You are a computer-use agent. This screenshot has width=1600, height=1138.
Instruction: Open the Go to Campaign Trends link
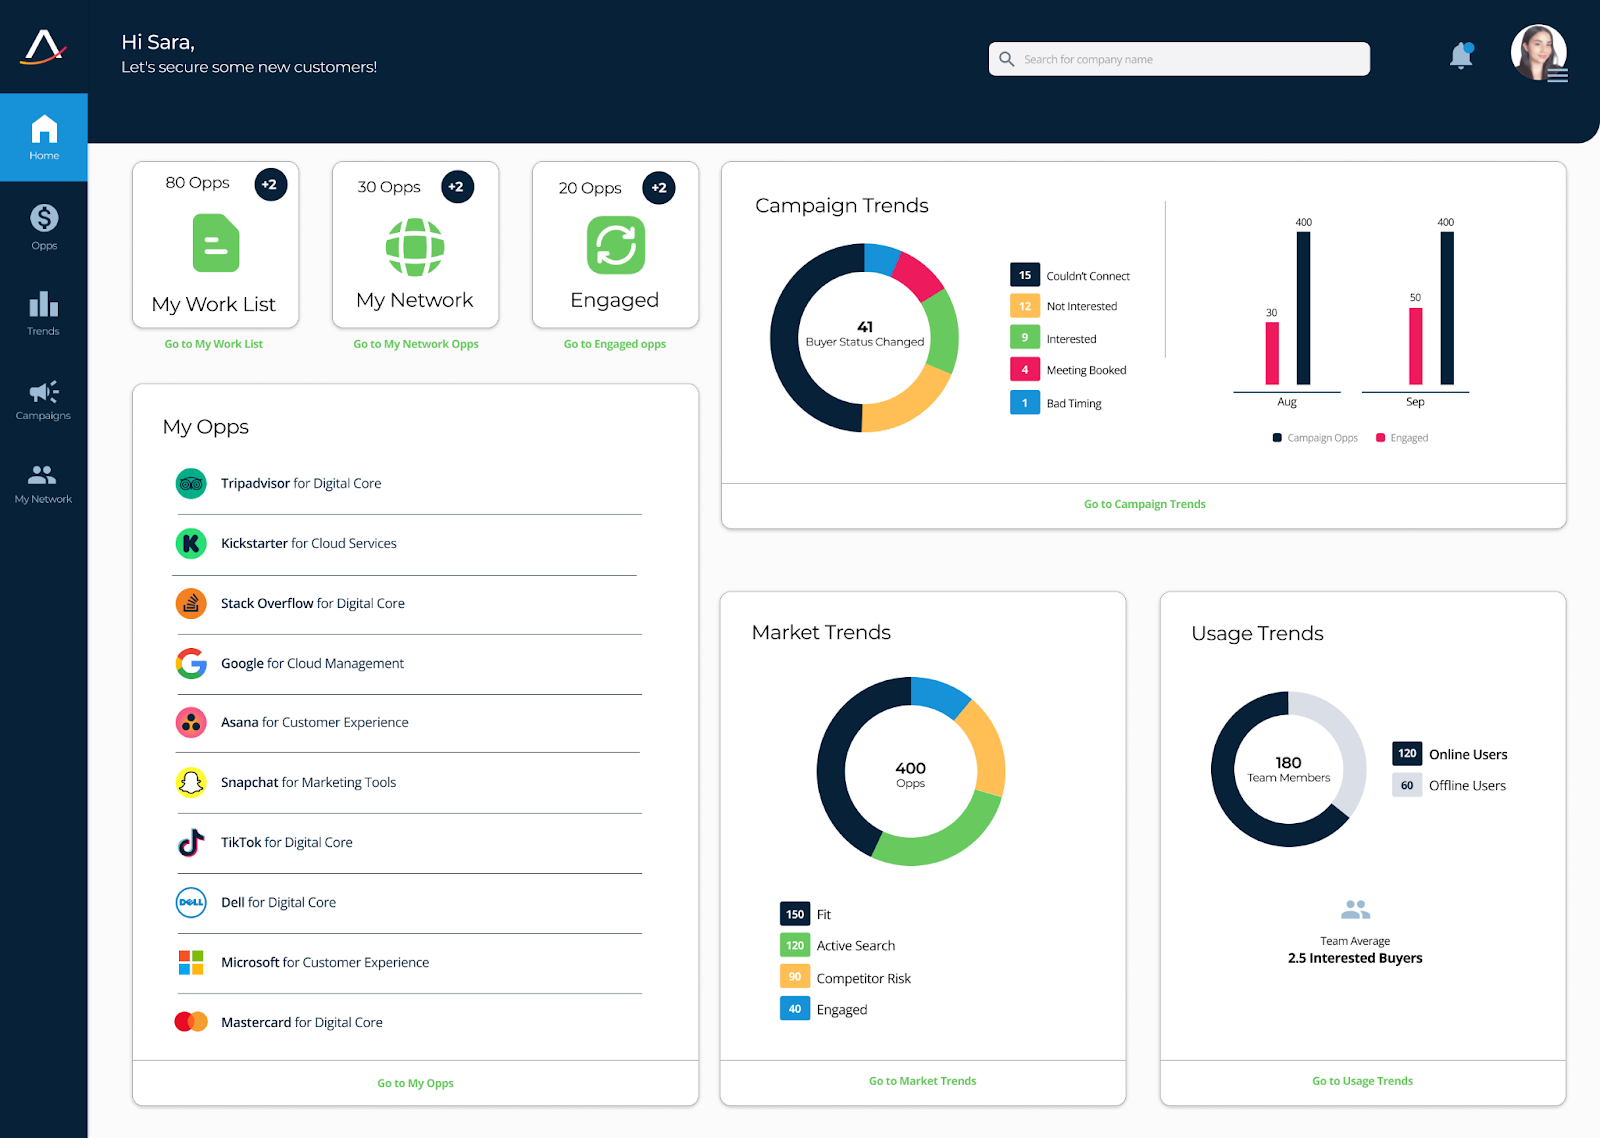[x=1145, y=504]
